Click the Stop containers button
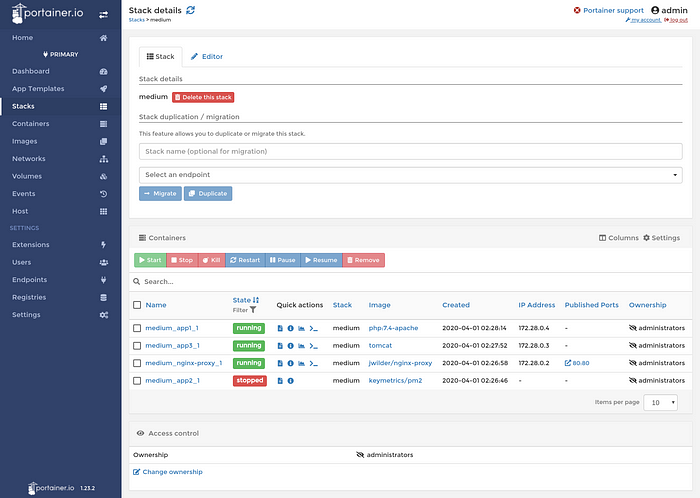The width and height of the screenshot is (700, 498). pyautogui.click(x=182, y=260)
